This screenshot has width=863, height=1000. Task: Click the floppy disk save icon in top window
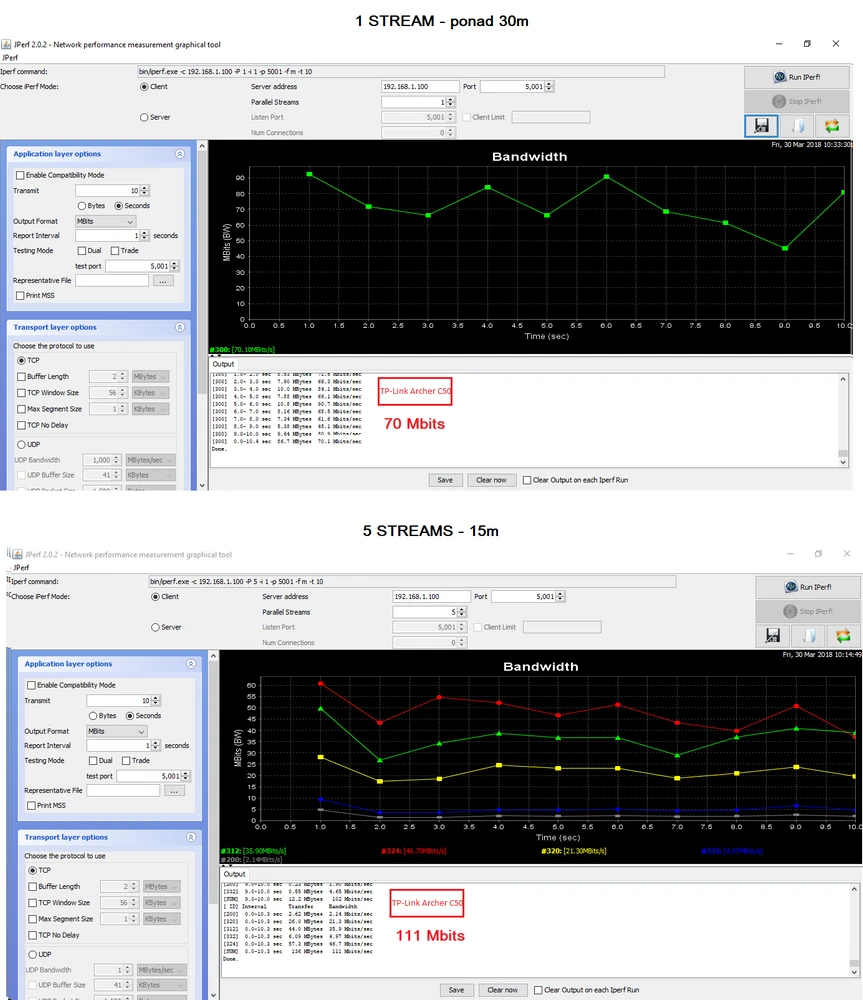coord(762,126)
